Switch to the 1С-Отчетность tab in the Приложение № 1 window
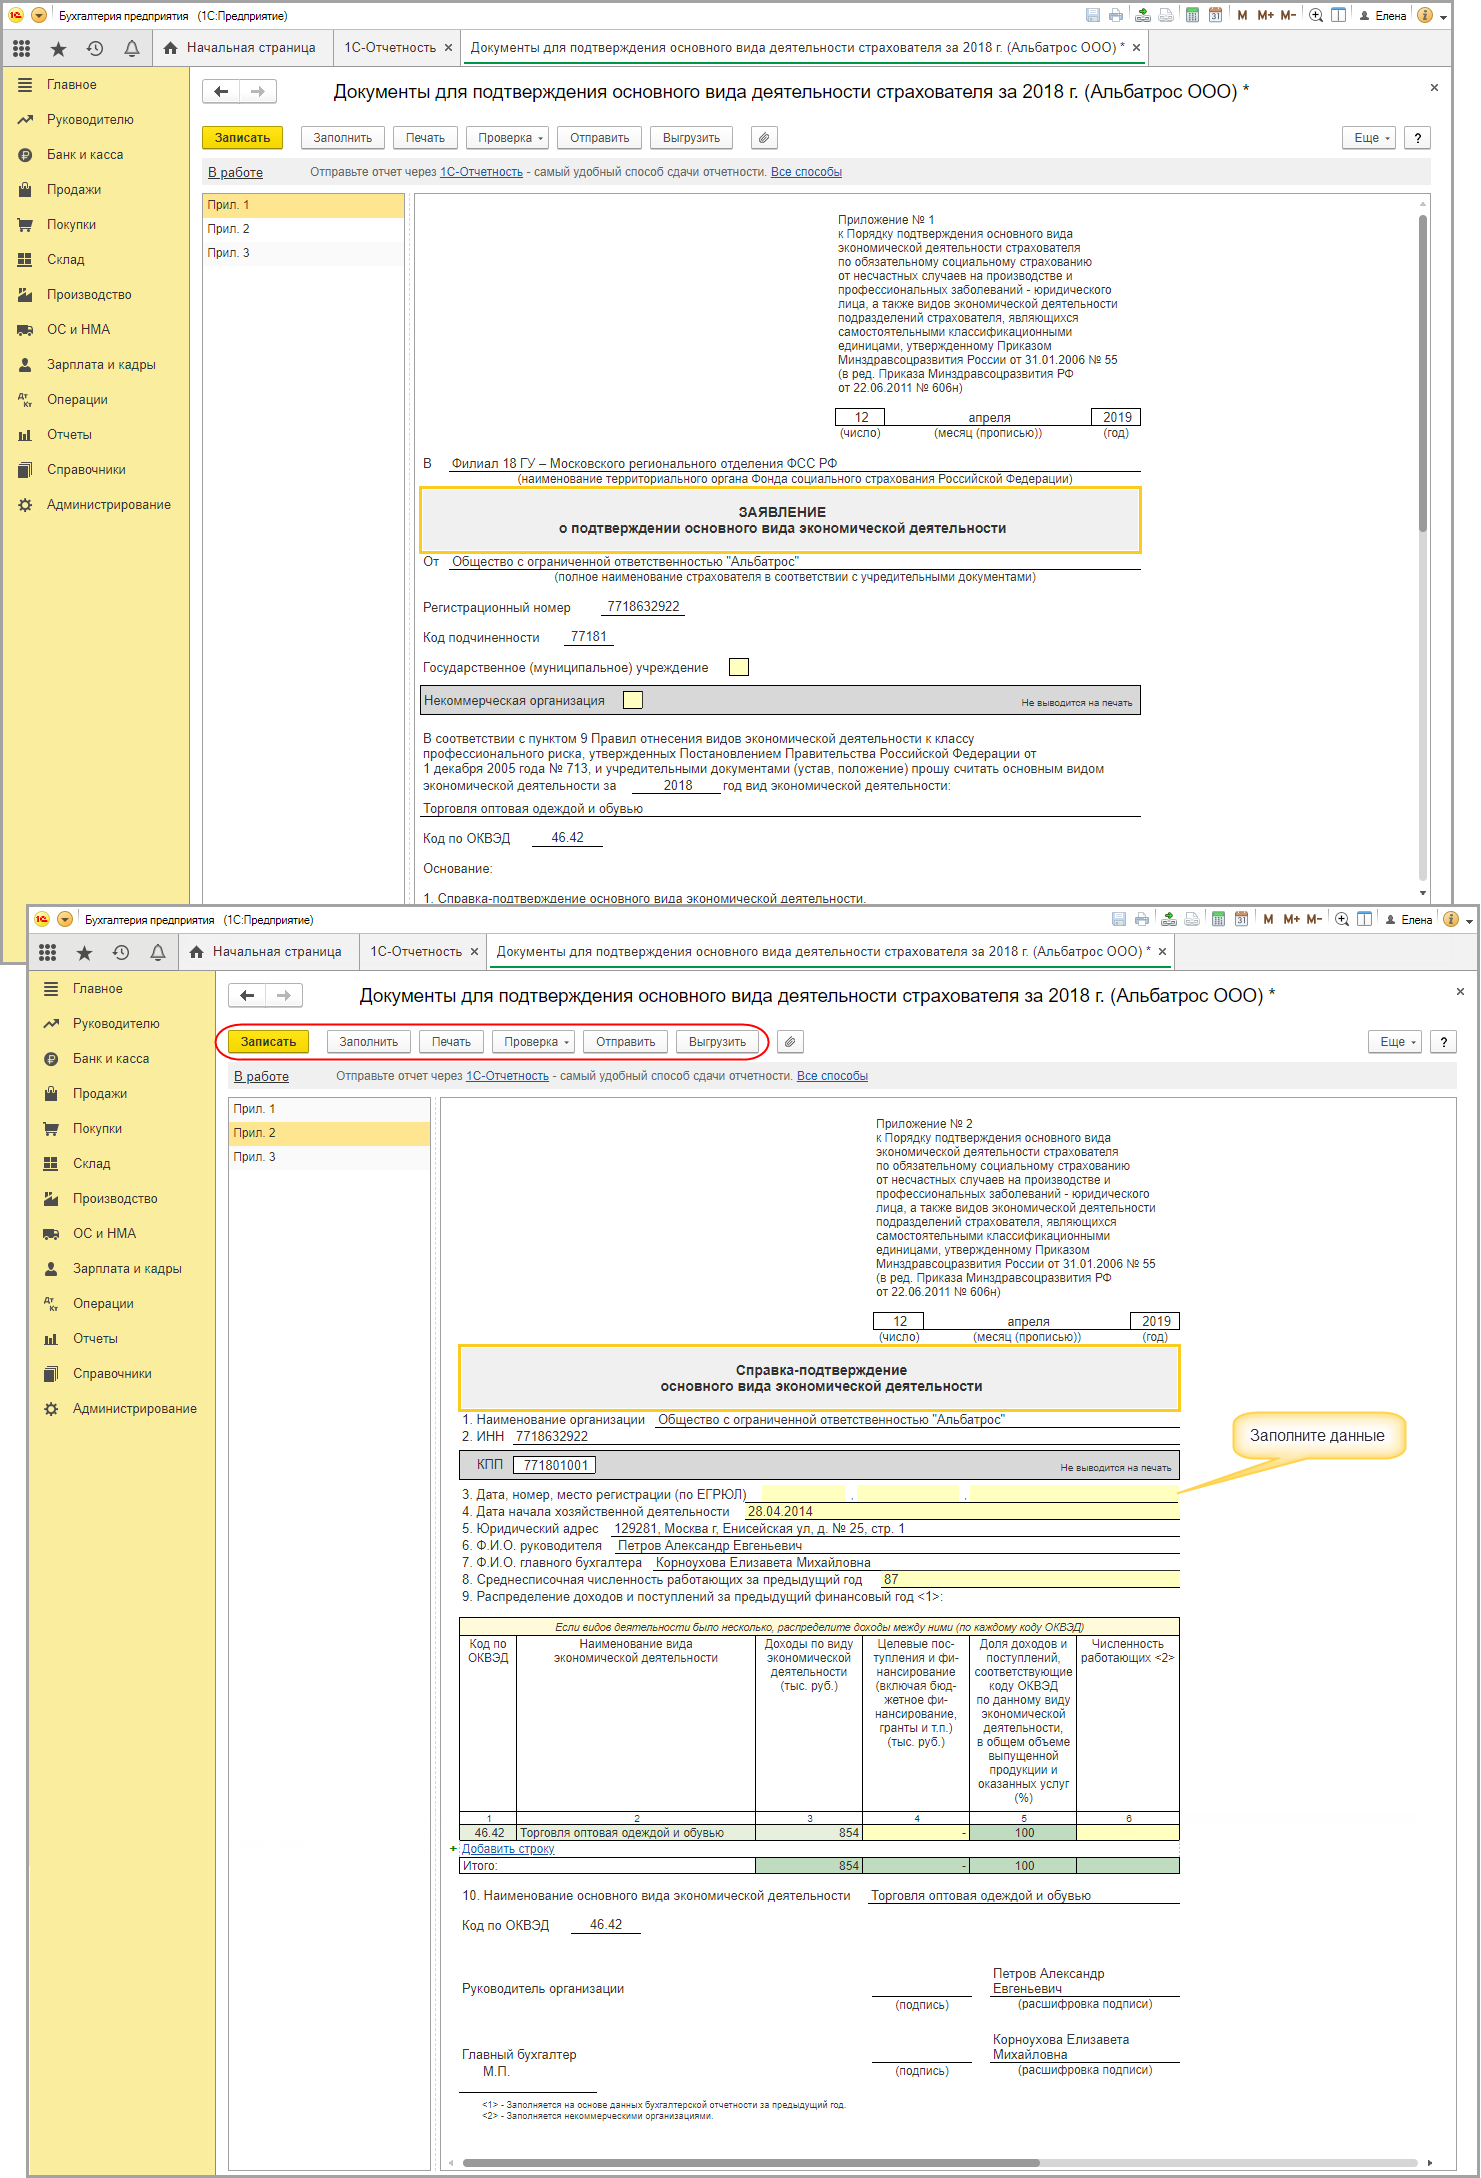 coord(390,48)
